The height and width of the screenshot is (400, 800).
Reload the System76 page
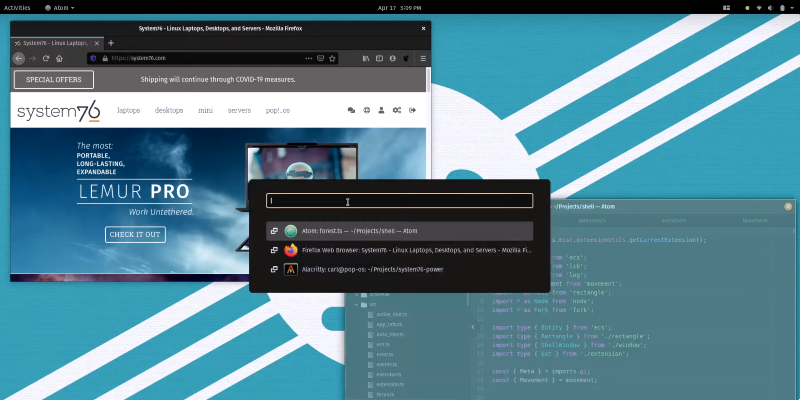click(46, 59)
